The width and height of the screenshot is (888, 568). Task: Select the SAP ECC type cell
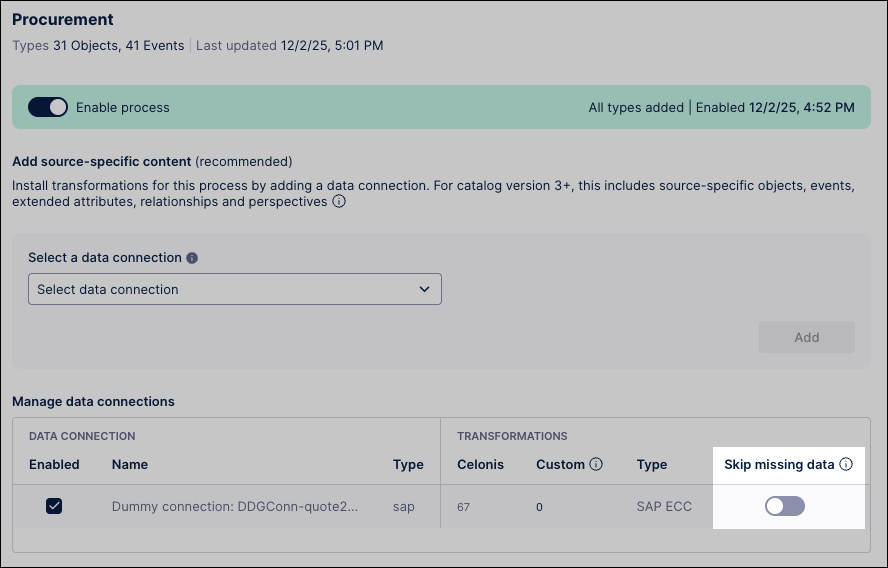664,507
